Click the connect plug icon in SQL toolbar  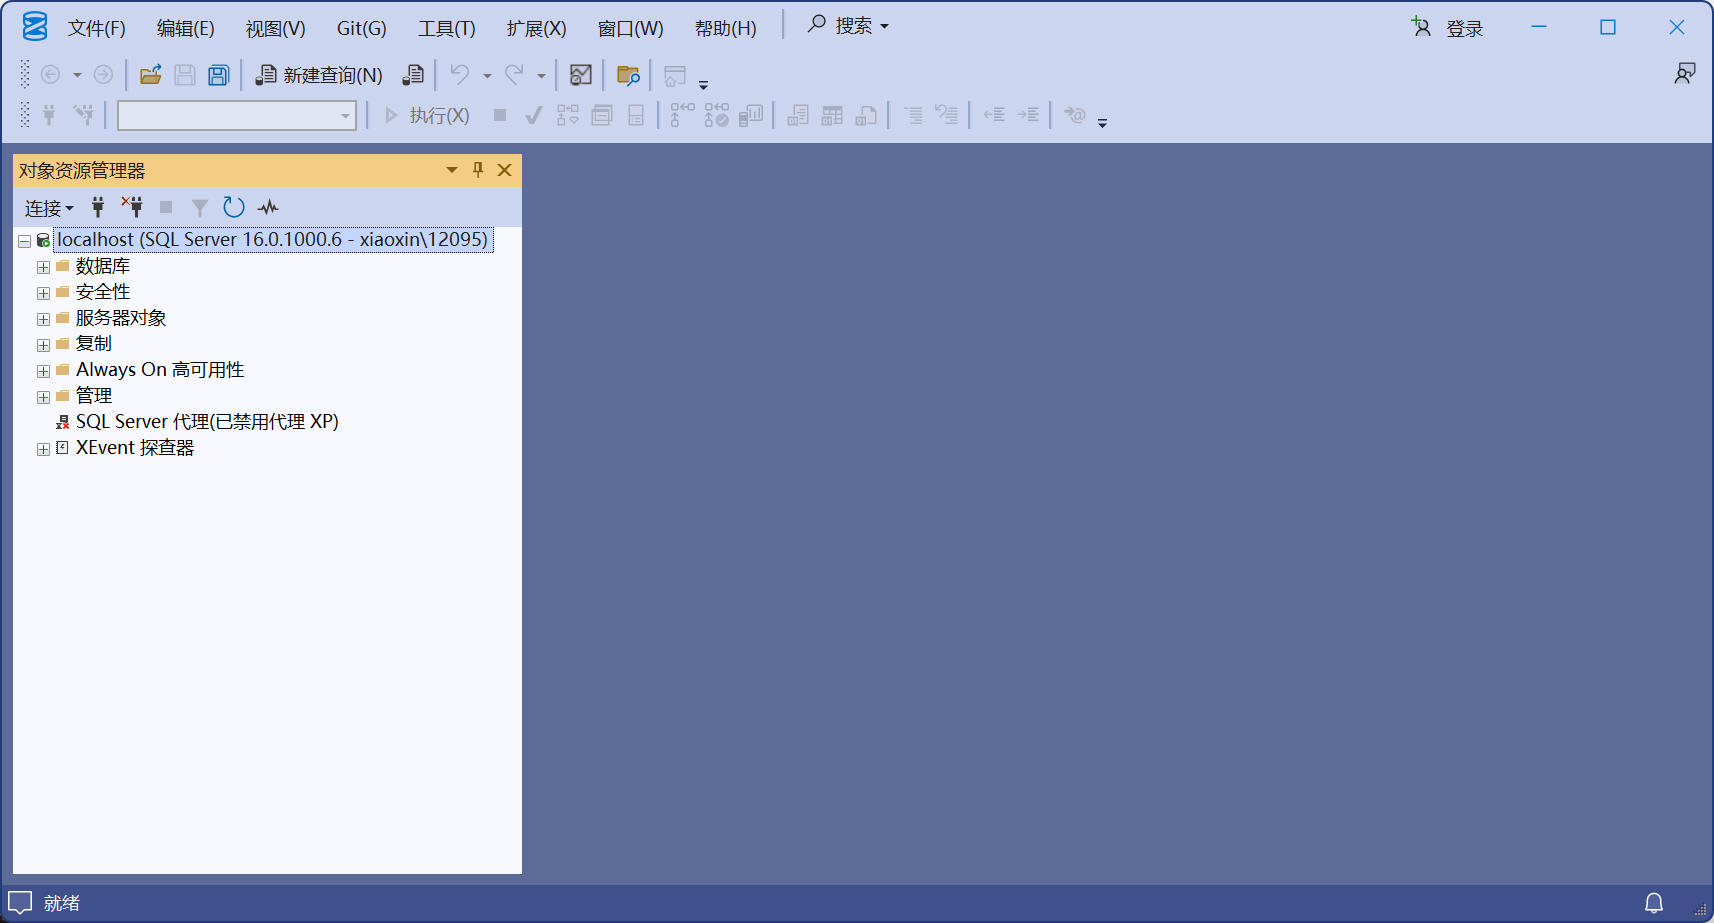[x=49, y=115]
